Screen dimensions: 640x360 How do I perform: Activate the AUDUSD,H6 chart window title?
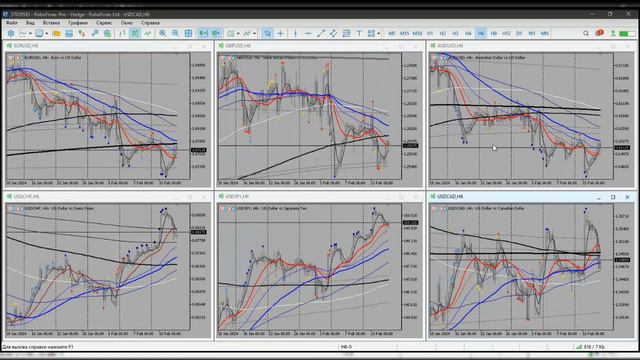click(x=450, y=46)
